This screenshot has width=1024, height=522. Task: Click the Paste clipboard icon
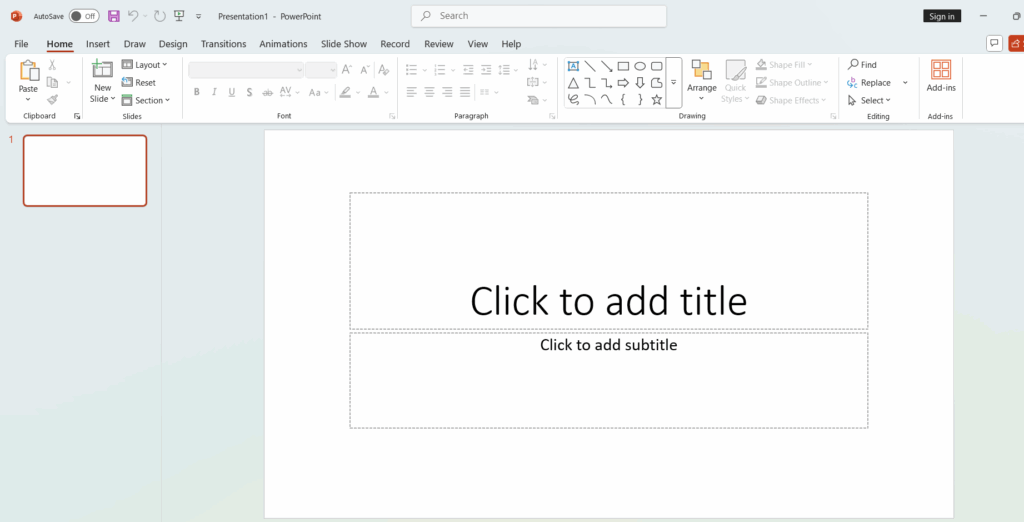pyautogui.click(x=28, y=71)
